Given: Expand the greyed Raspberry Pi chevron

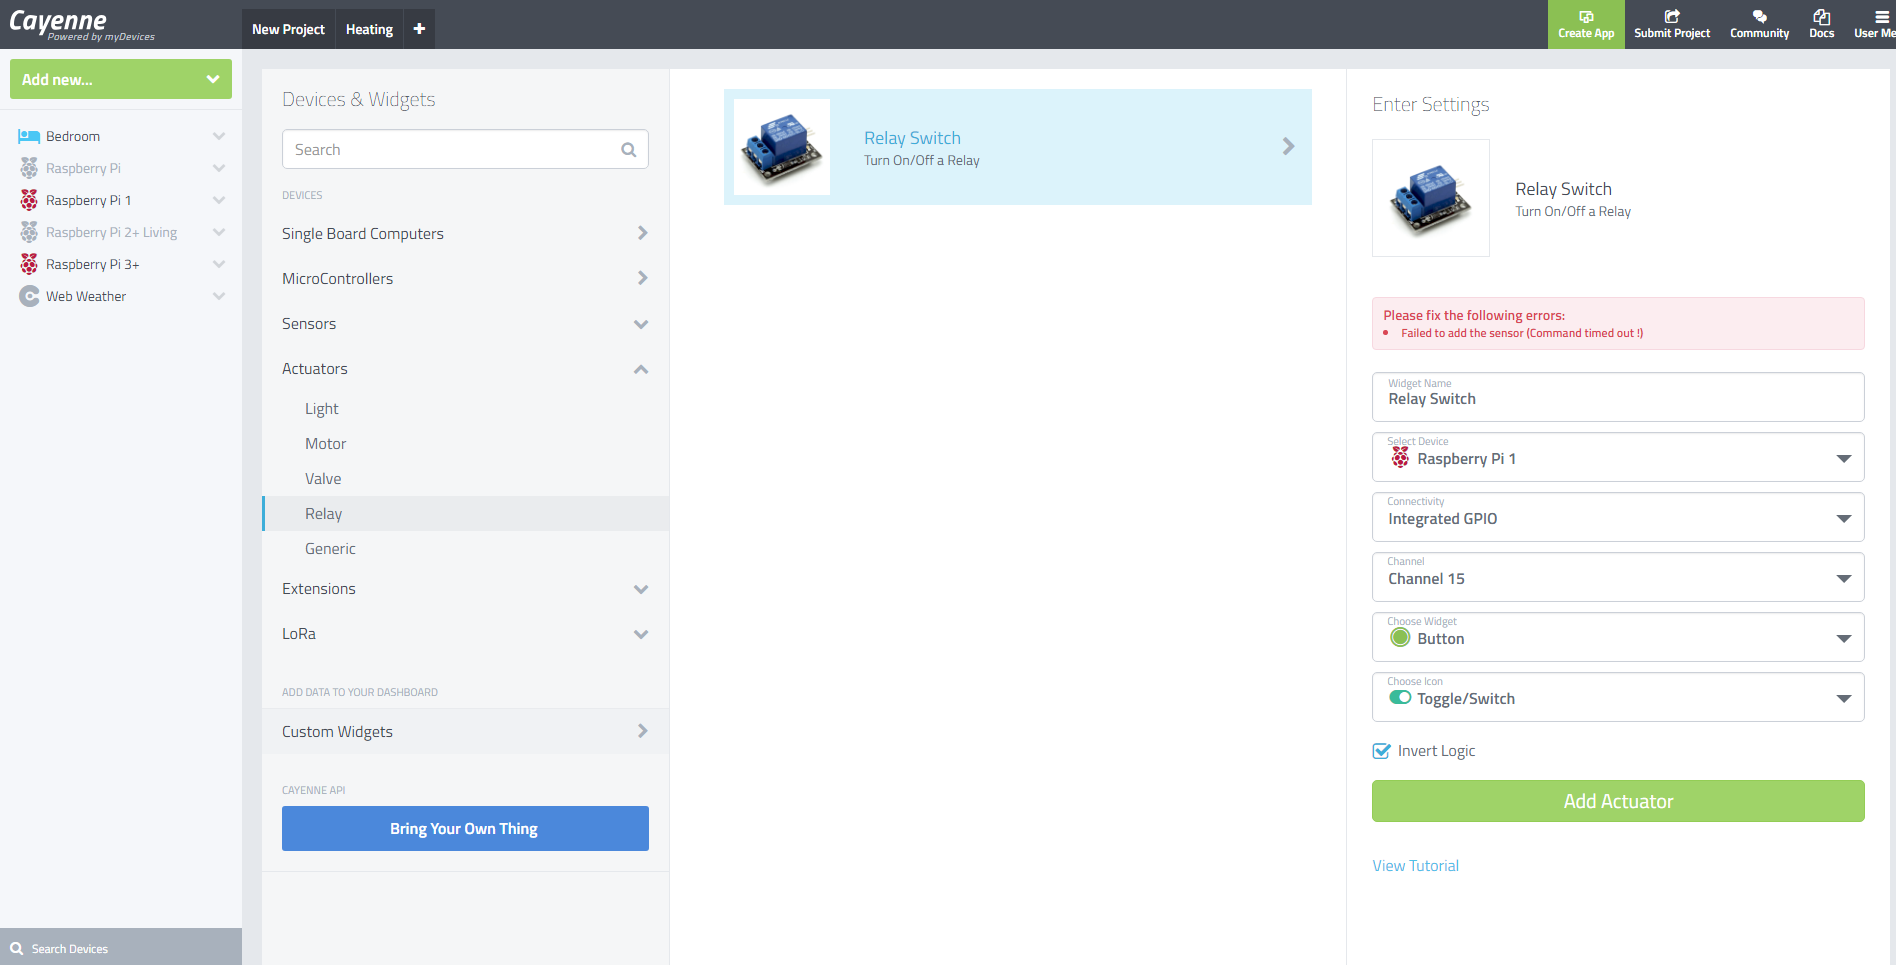Looking at the screenshot, I should tap(219, 168).
